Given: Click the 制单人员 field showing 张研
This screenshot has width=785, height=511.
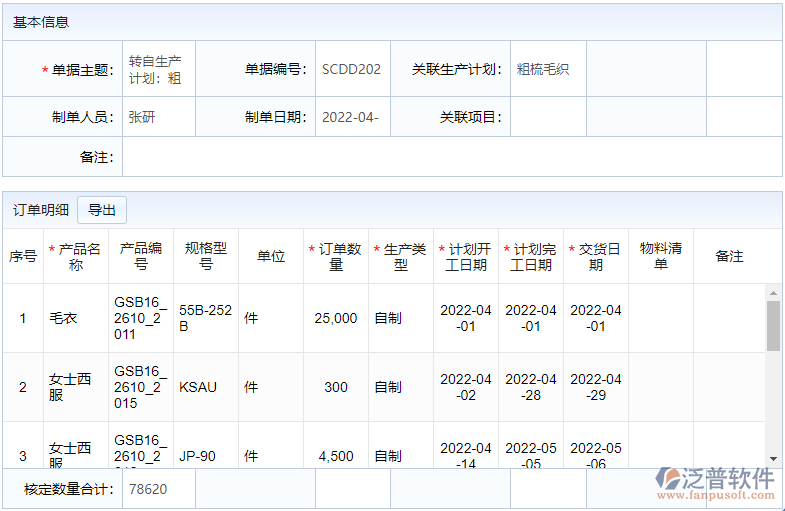Looking at the screenshot, I should pos(158,117).
